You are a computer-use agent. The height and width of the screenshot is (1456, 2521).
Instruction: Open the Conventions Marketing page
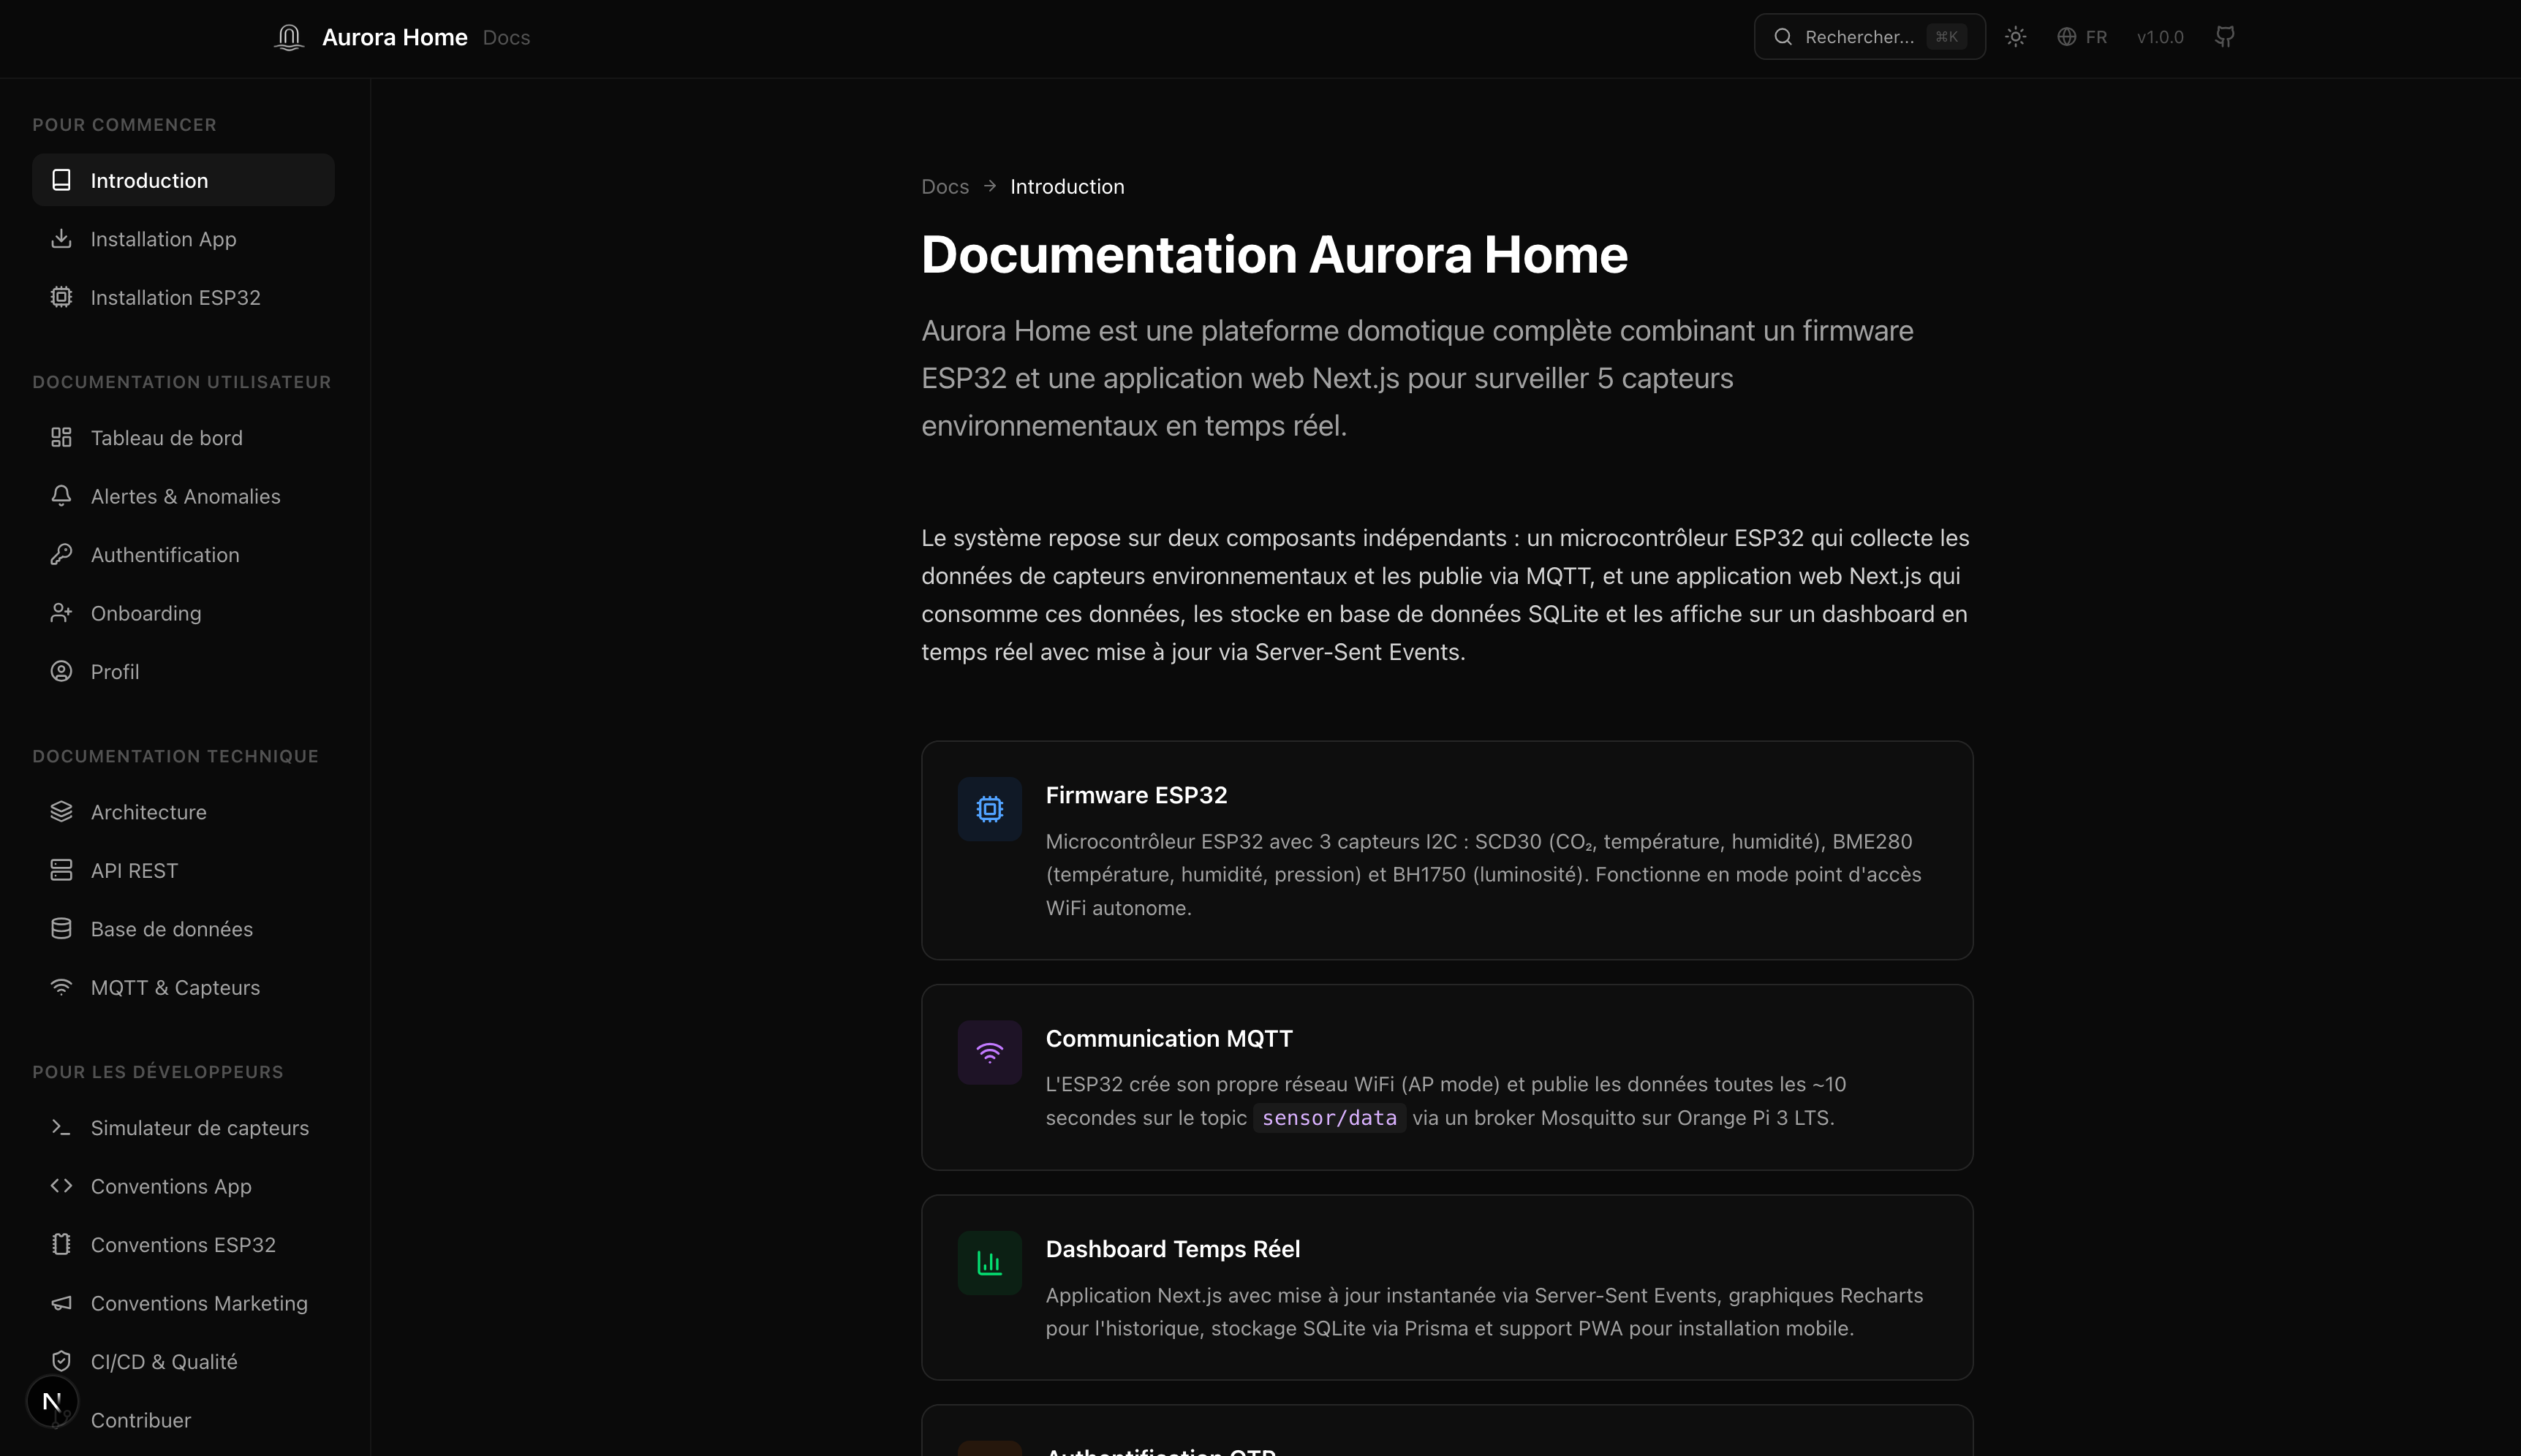pos(183,1303)
